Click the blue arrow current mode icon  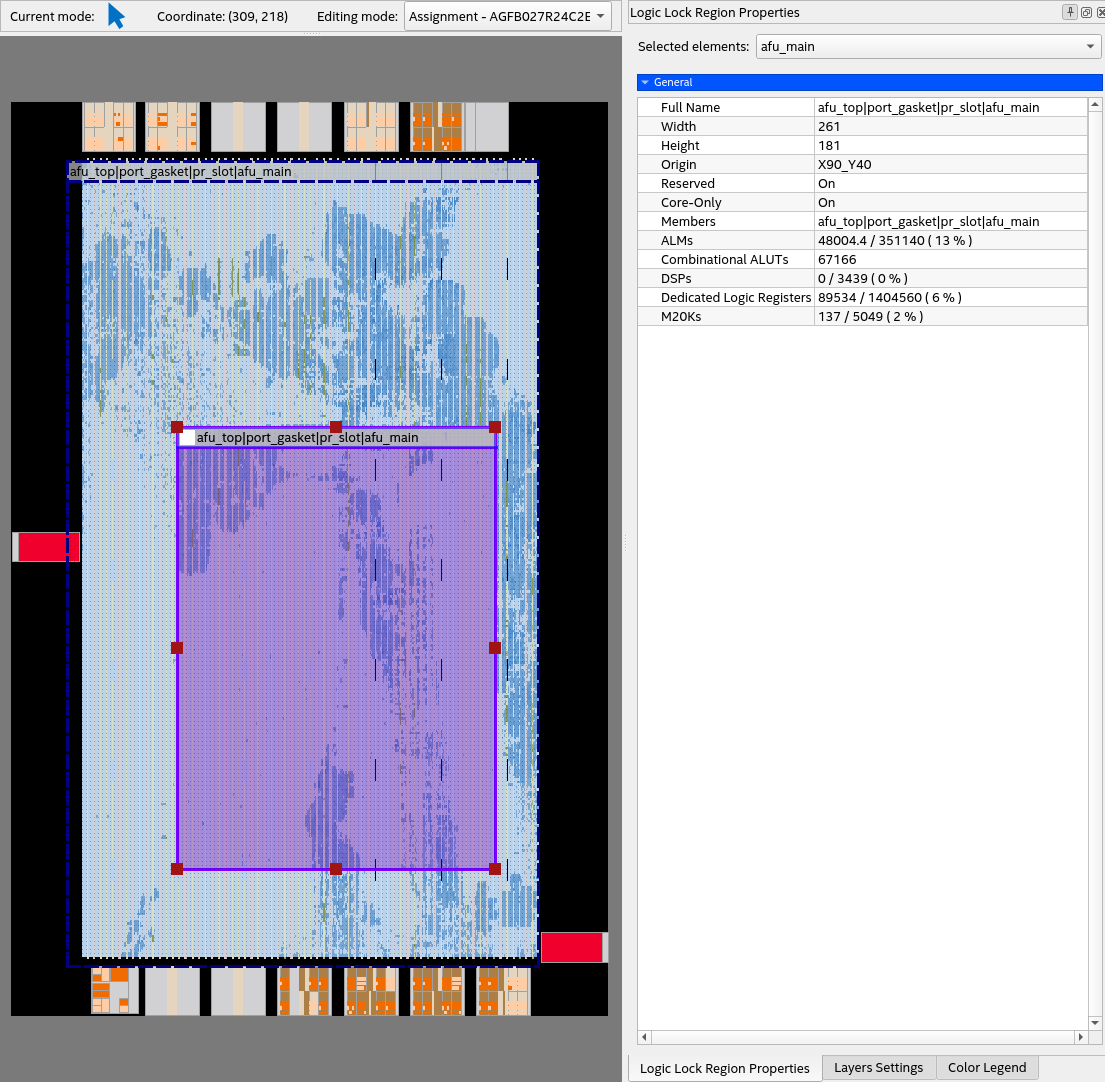pos(116,16)
